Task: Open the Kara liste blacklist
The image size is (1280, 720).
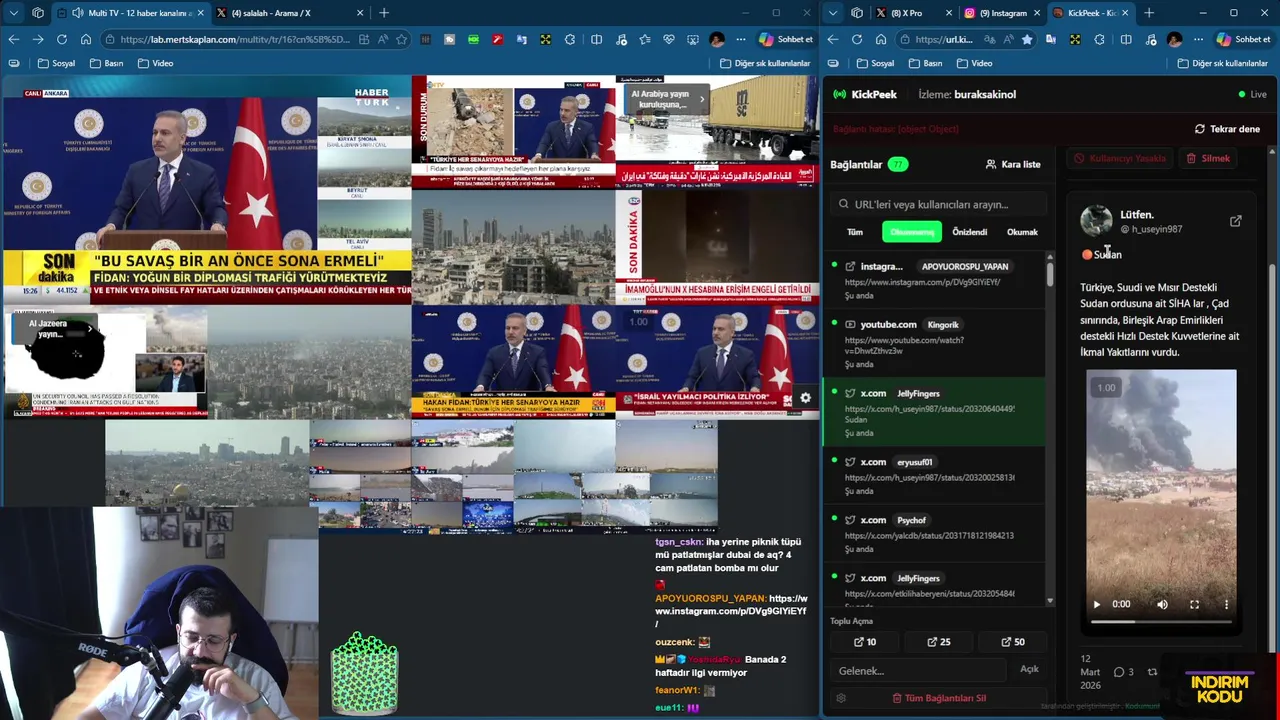Action: click(x=1013, y=164)
